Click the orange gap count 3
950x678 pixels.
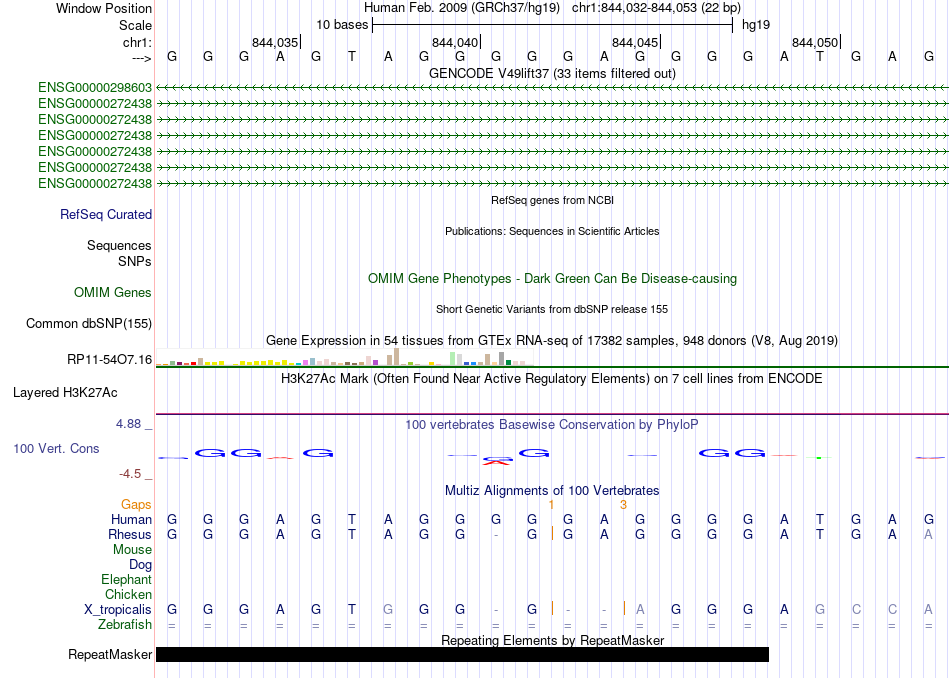623,505
